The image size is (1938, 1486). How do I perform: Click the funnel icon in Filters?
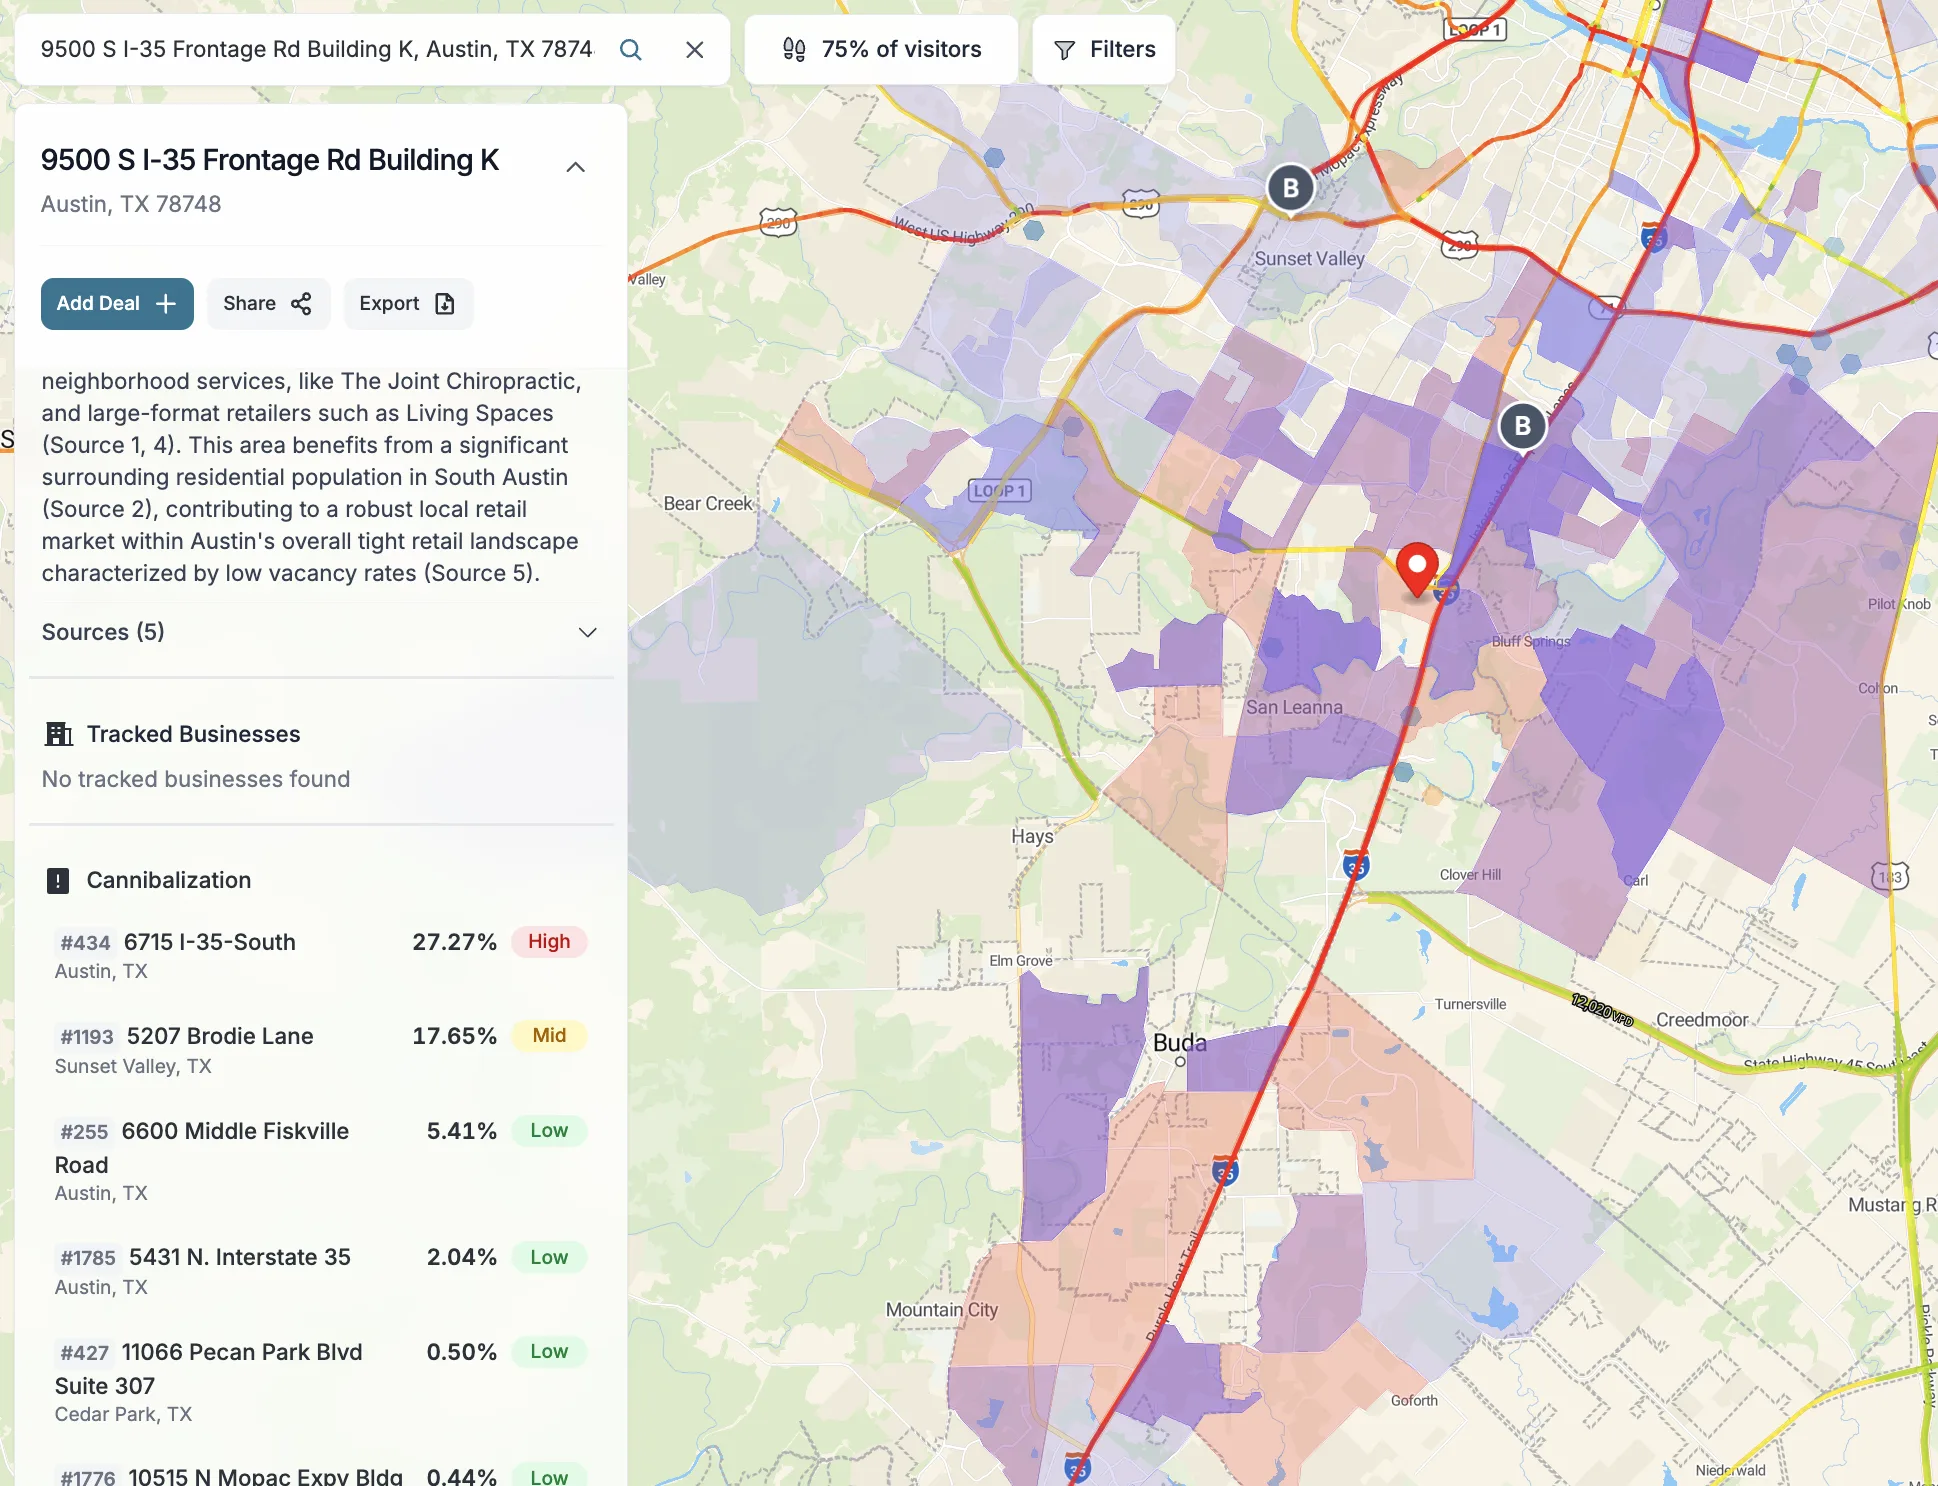(1065, 50)
